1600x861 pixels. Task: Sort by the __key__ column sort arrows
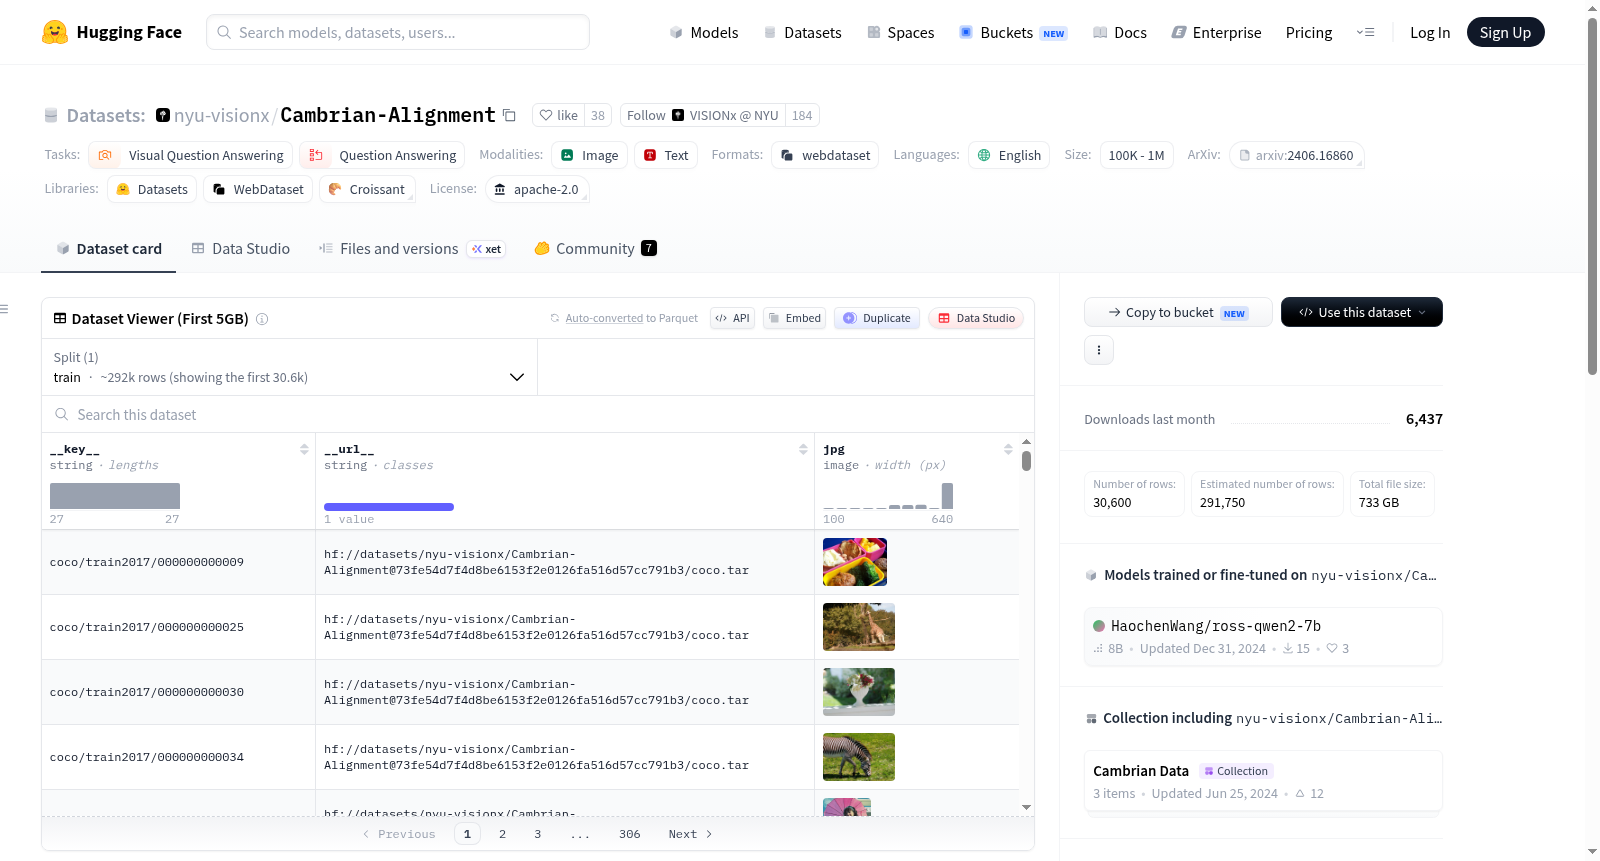tap(304, 449)
